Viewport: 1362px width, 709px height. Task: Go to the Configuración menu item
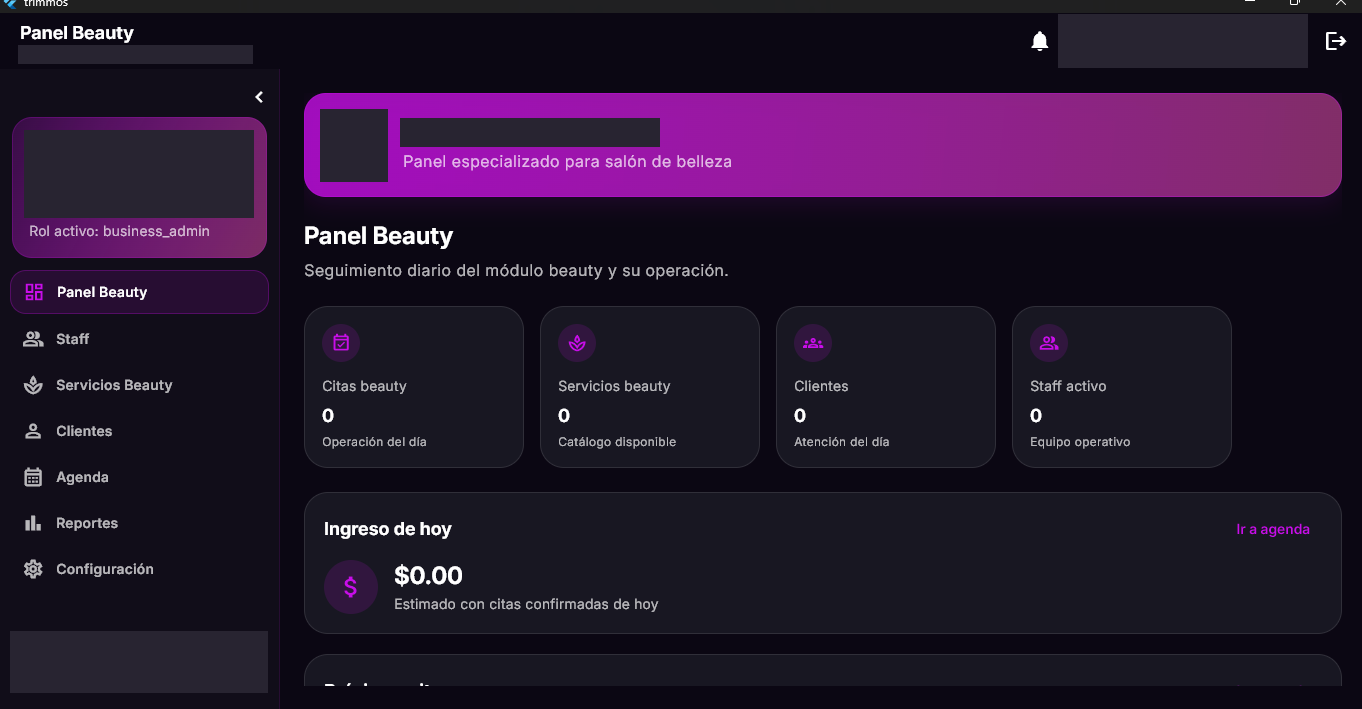point(139,569)
